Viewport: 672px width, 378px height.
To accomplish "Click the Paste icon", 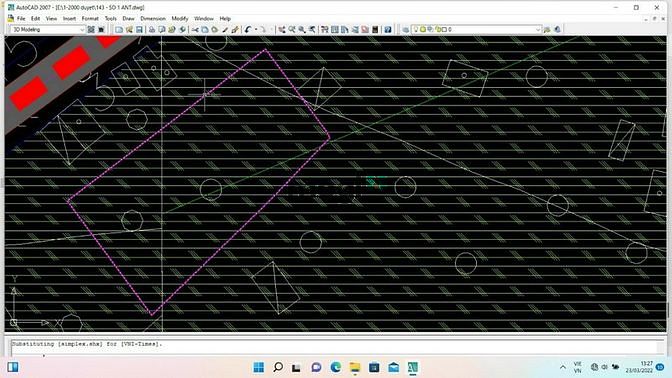I will point(215,30).
